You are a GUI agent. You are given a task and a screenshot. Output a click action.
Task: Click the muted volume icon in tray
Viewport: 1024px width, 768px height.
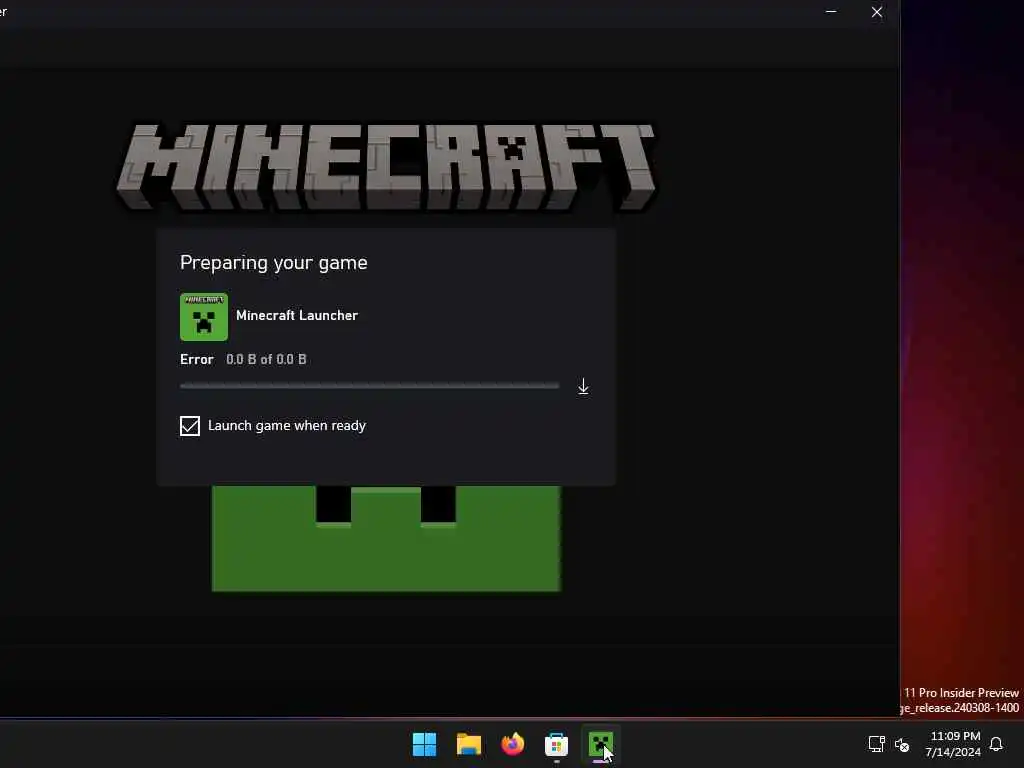902,744
